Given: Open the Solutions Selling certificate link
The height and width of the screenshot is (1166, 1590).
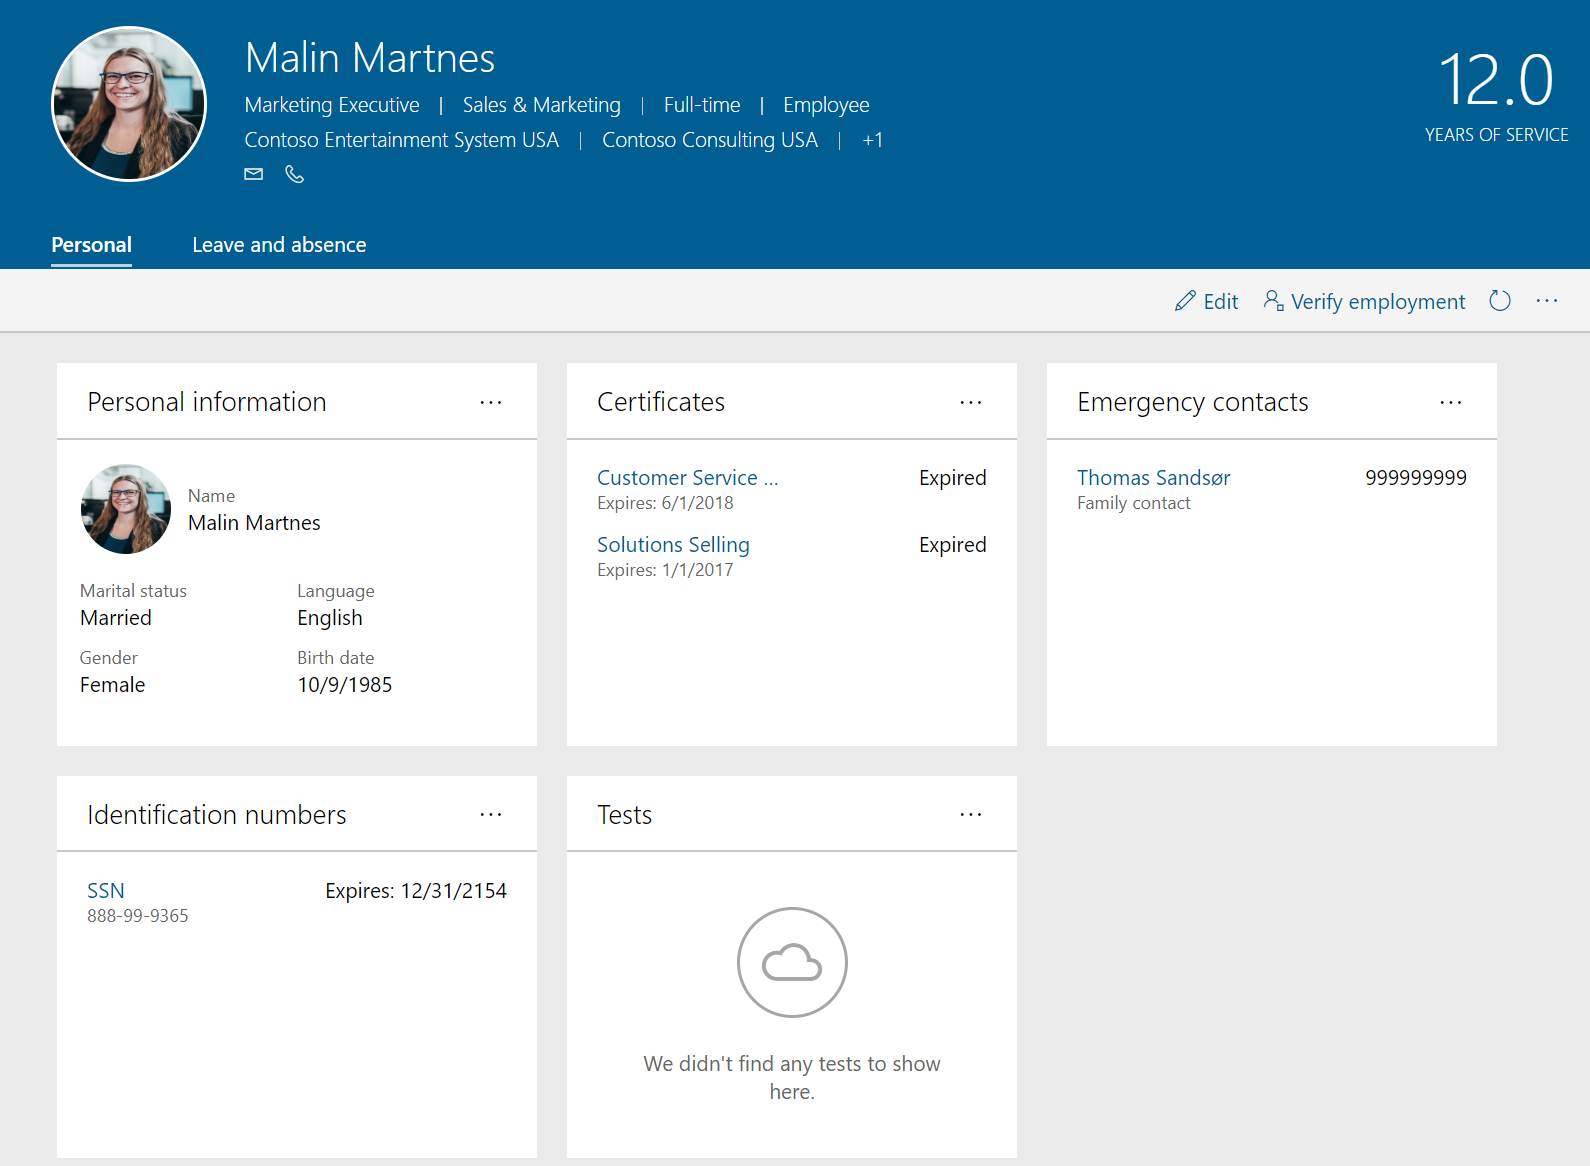Looking at the screenshot, I should point(673,545).
